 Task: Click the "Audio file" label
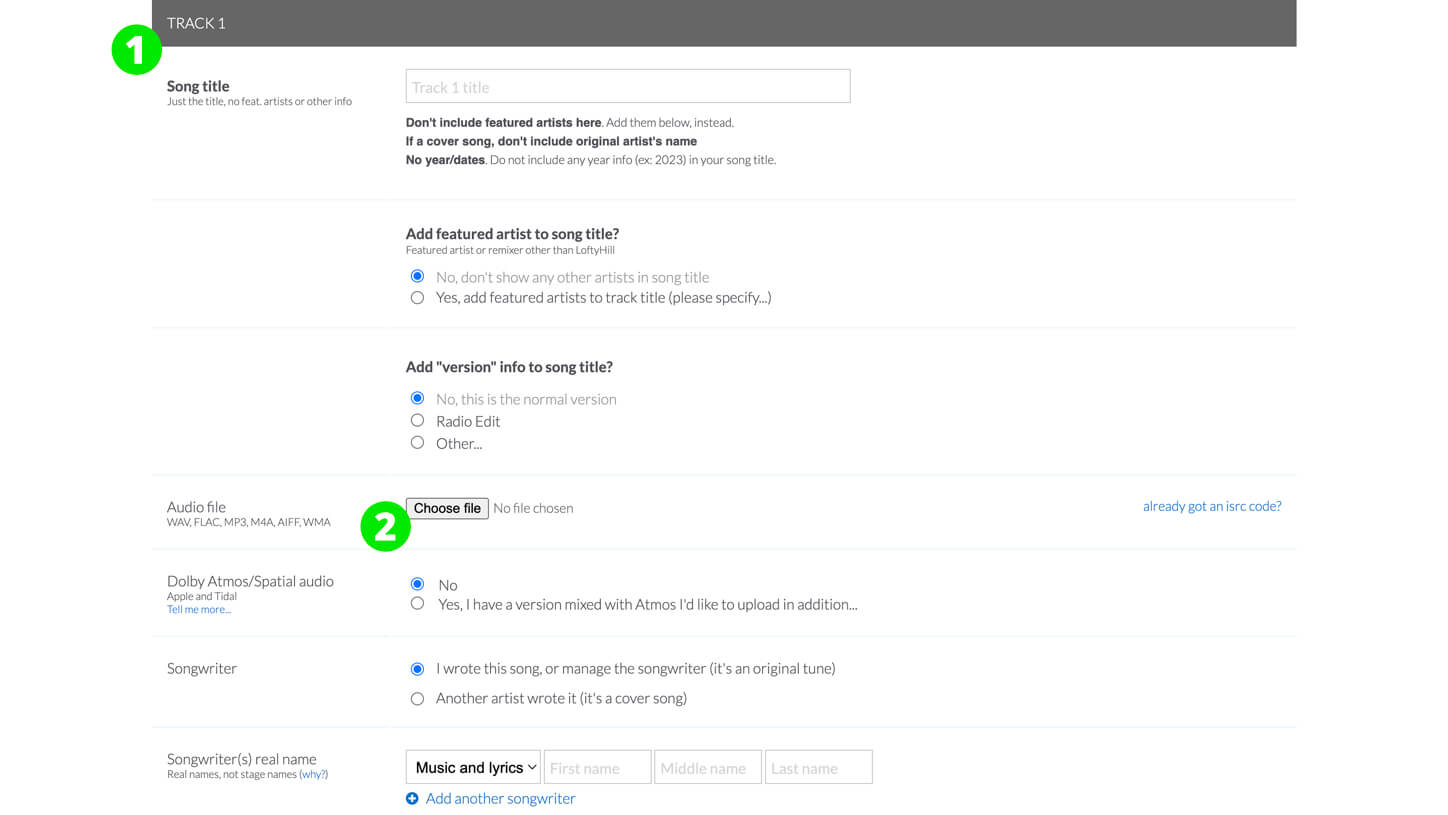click(x=196, y=507)
